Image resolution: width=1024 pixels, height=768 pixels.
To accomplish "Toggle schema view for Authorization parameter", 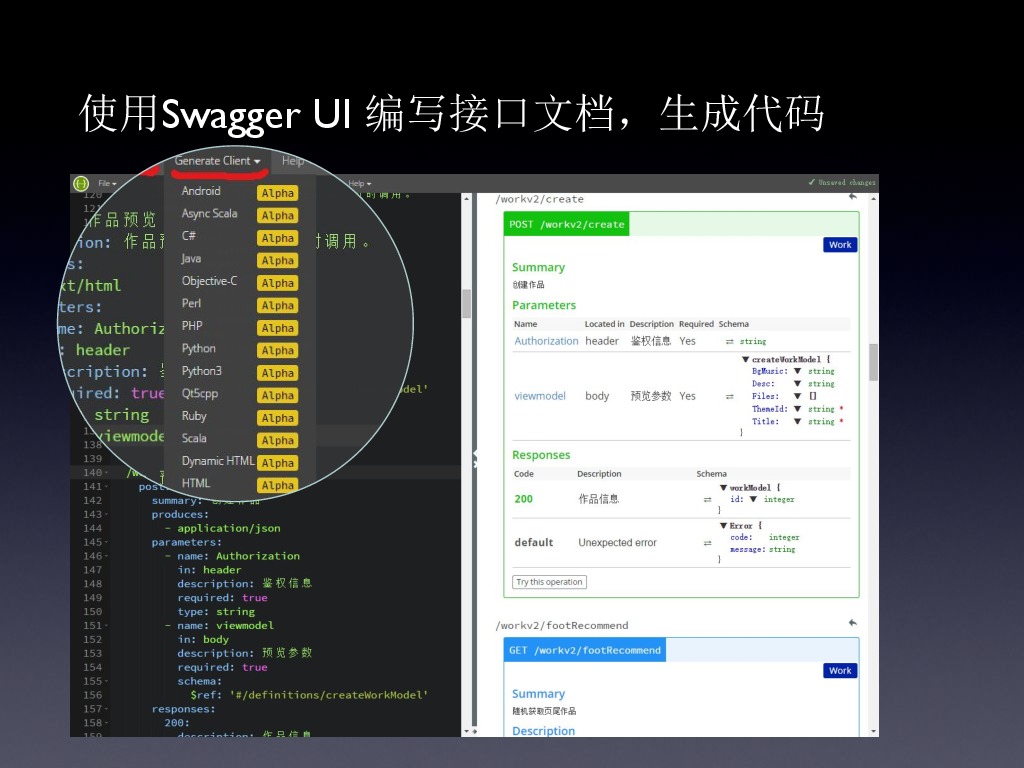I will 729,342.
